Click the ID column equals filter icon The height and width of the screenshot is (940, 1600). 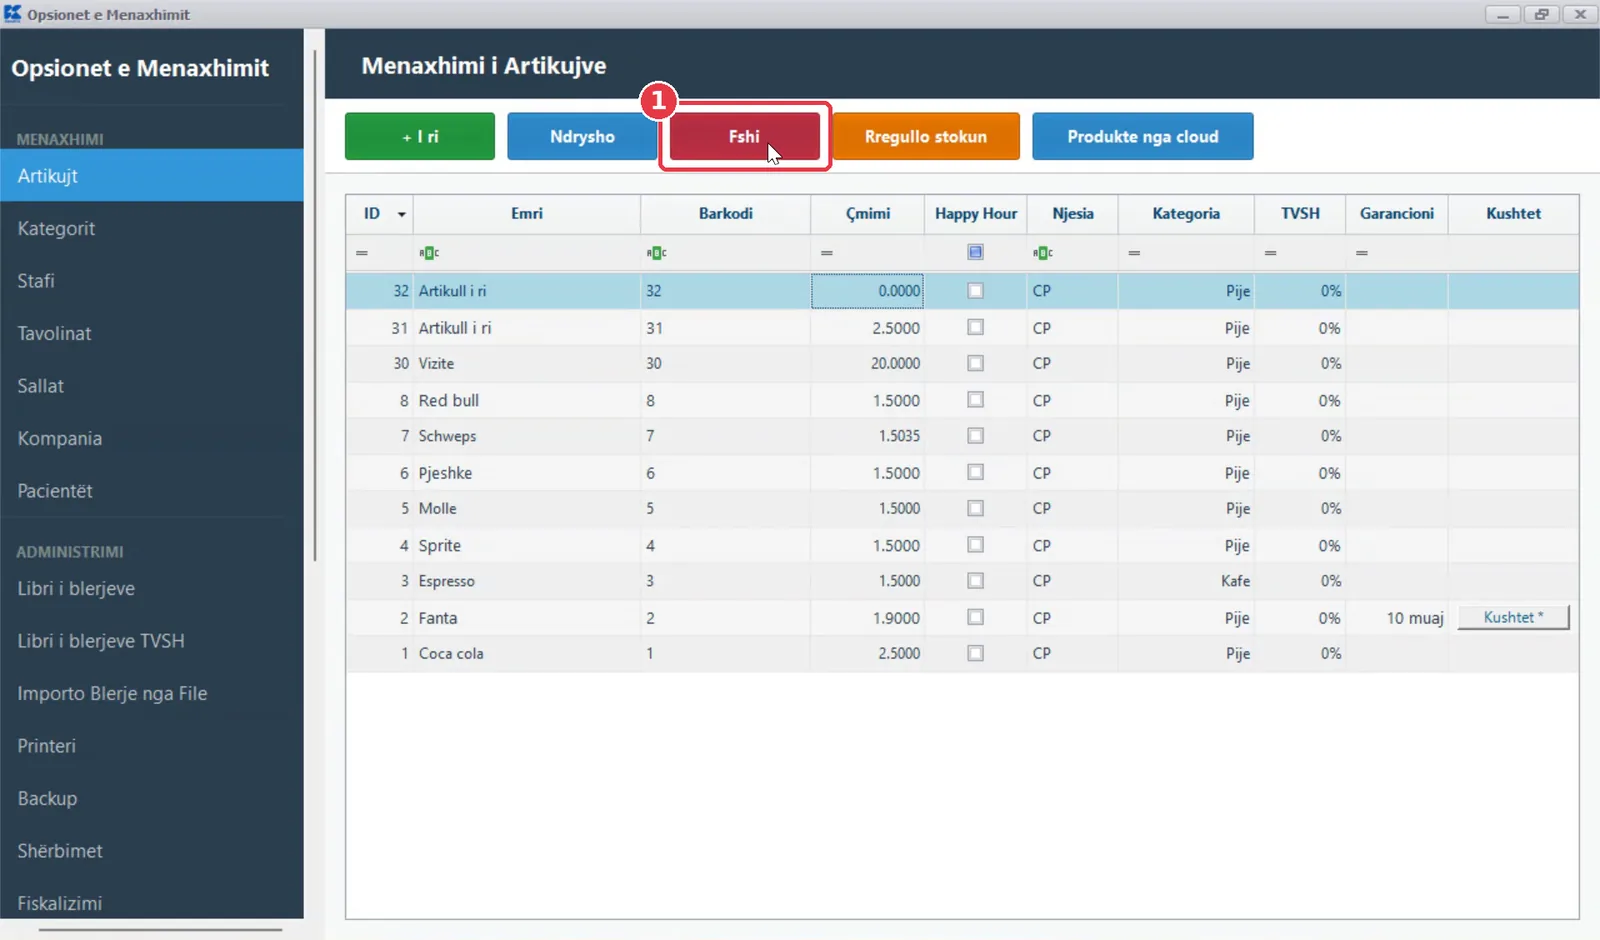362,253
